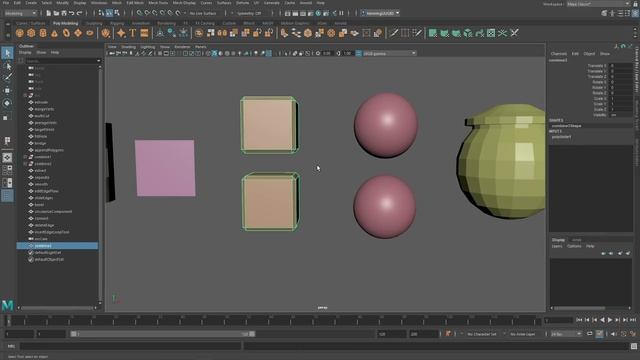Switch to single-pane viewport layout button
This screenshot has width=640, height=360.
point(7,158)
